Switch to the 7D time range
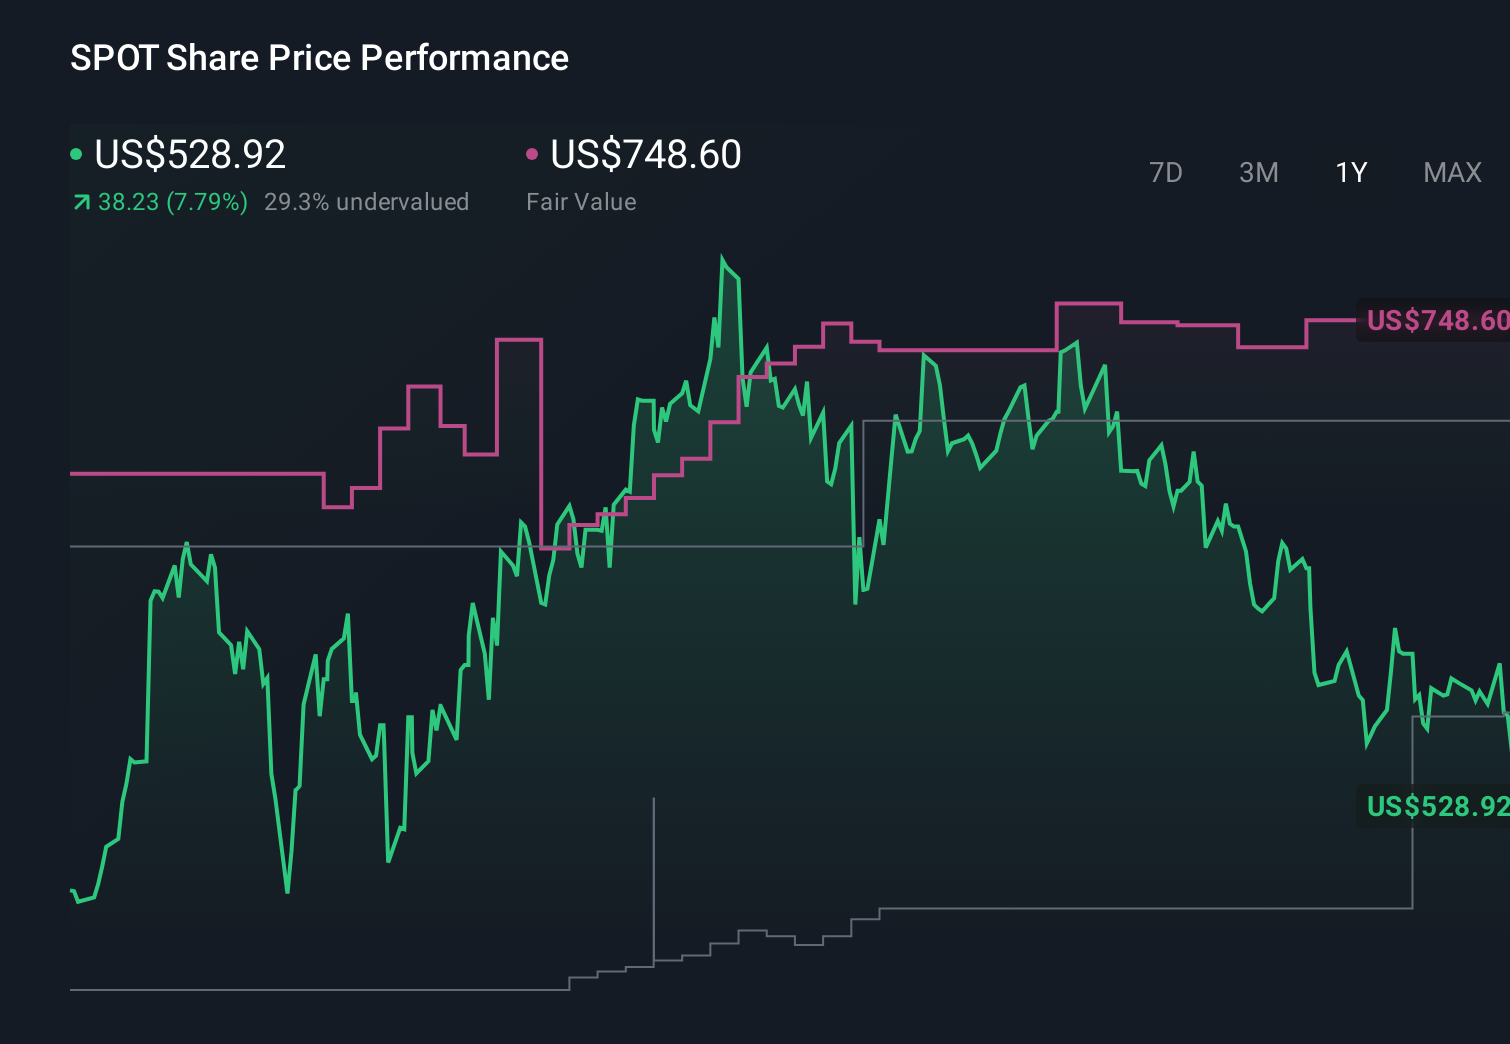Screen dimensions: 1510x1044 [1165, 173]
